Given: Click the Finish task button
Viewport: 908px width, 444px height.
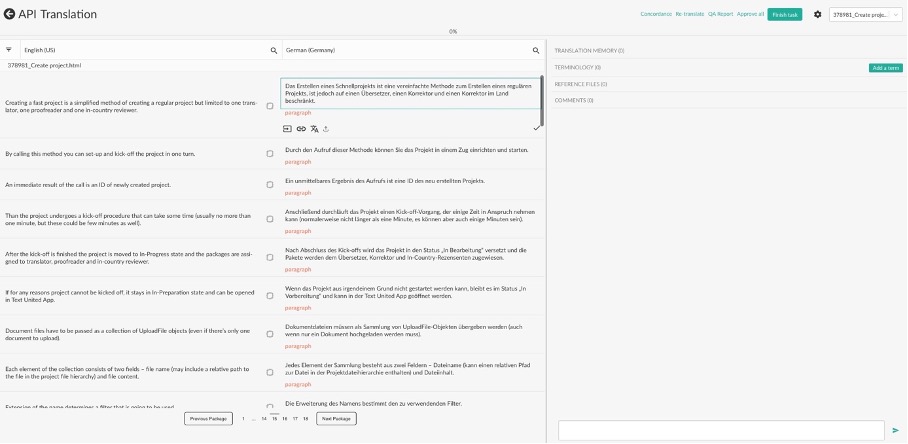Looking at the screenshot, I should (x=785, y=14).
